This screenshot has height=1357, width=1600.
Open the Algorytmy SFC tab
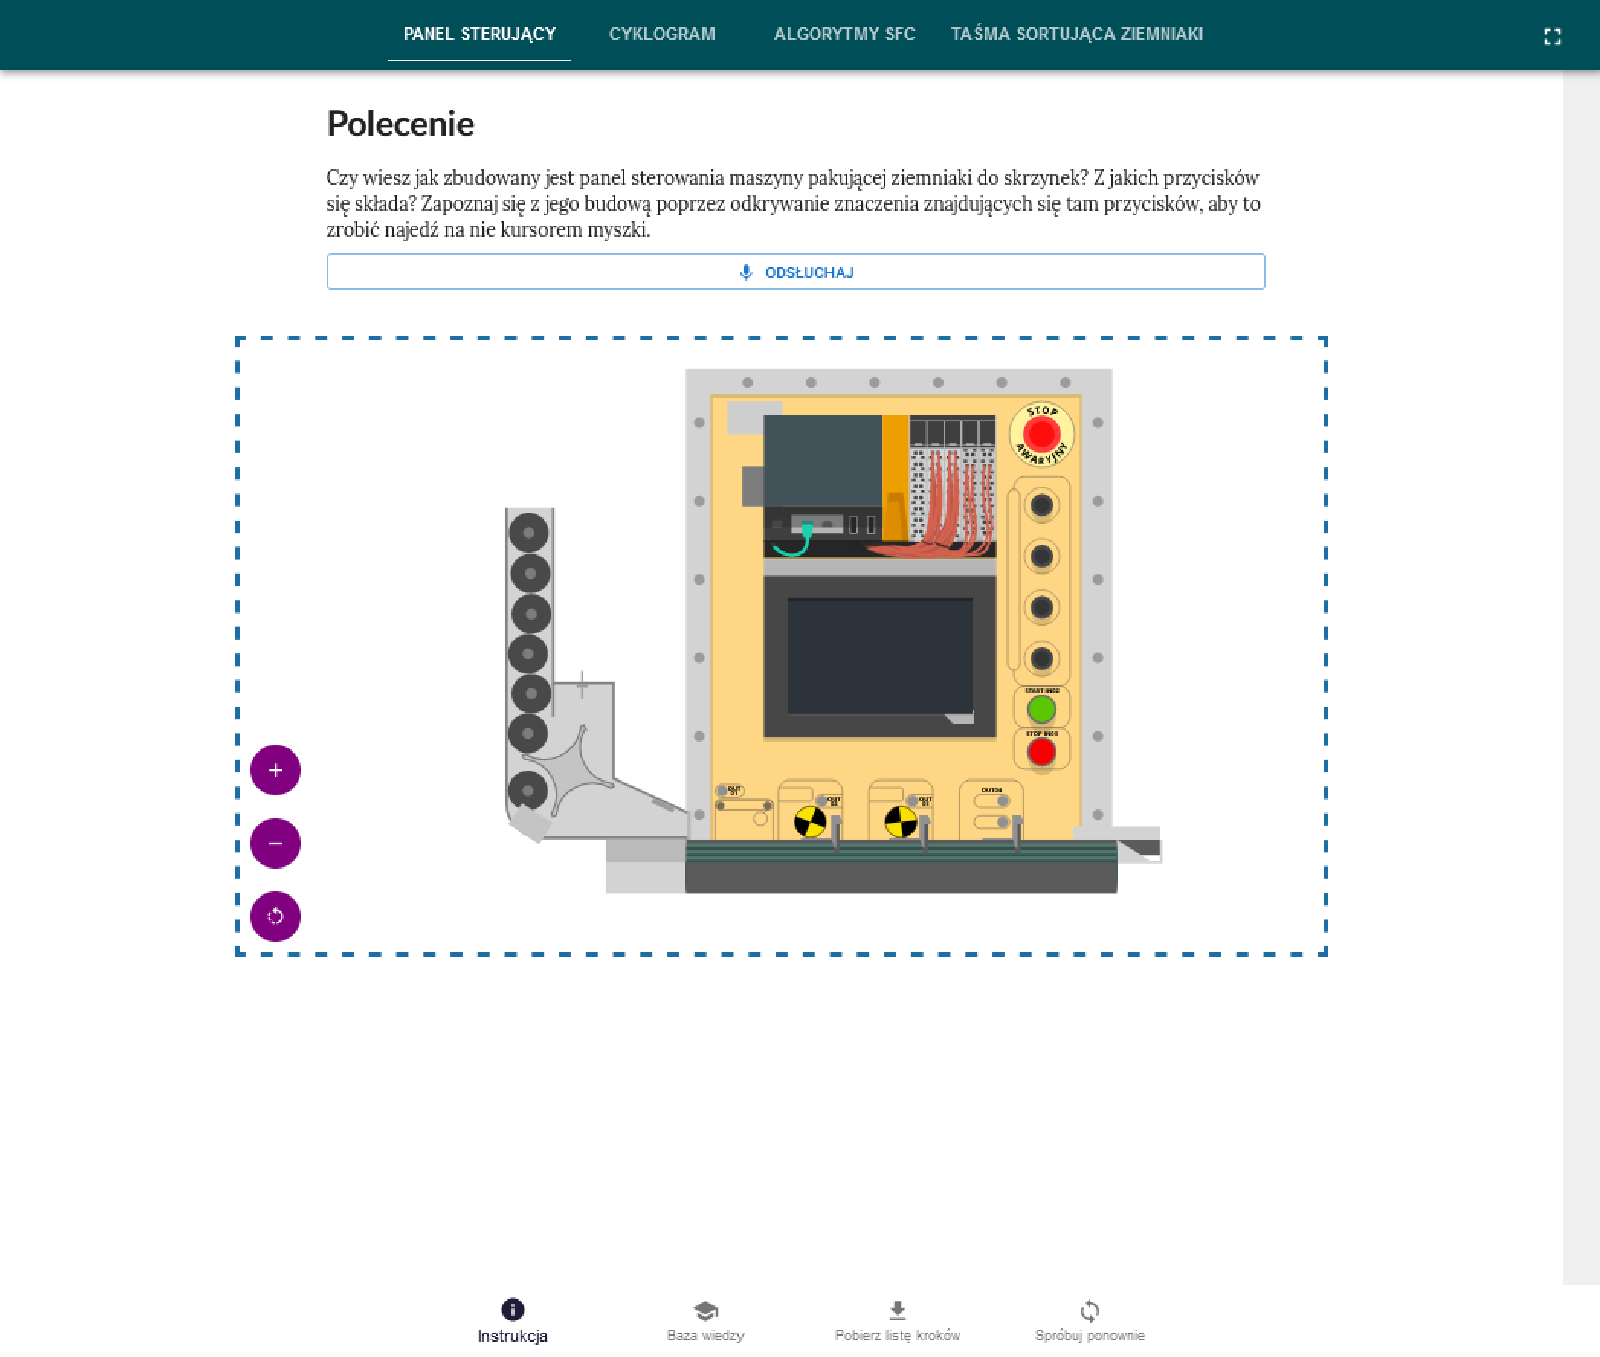click(844, 34)
